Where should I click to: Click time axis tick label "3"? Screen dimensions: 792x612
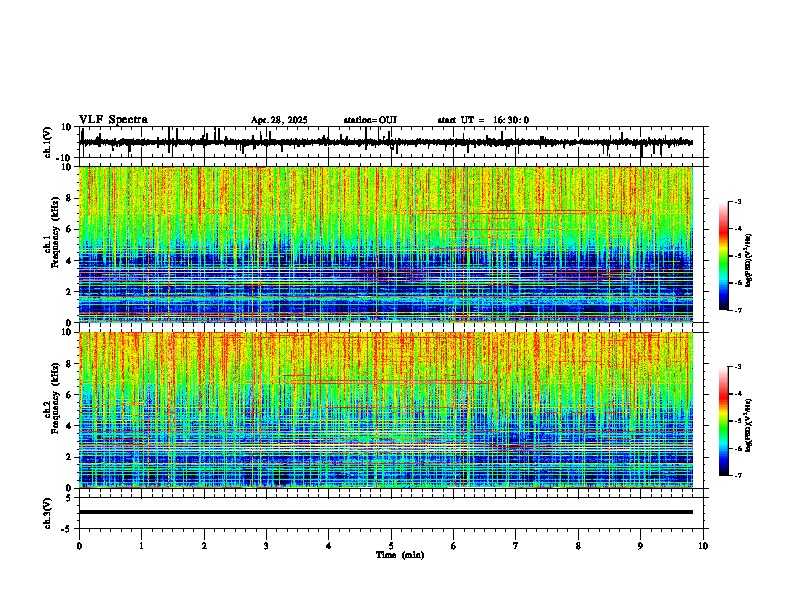266,546
